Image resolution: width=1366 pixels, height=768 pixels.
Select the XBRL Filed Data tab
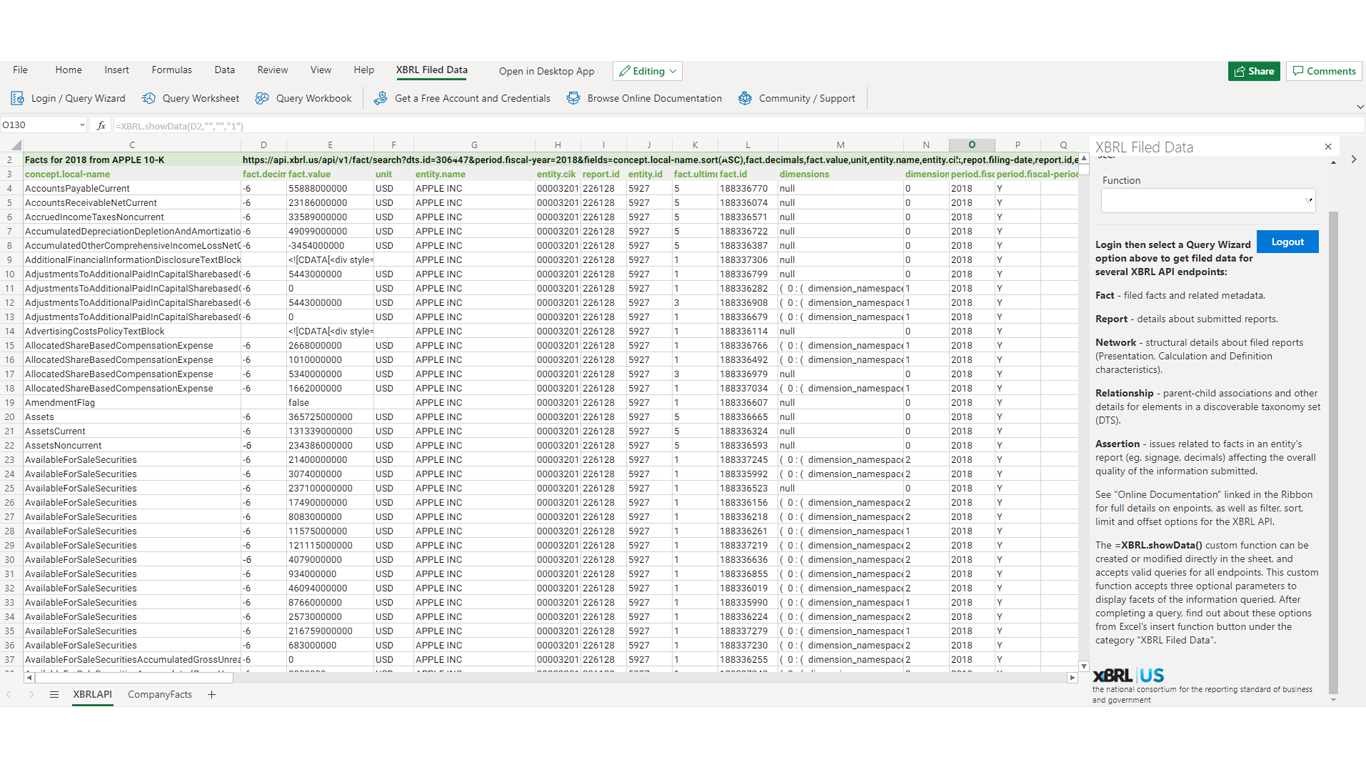pos(431,70)
